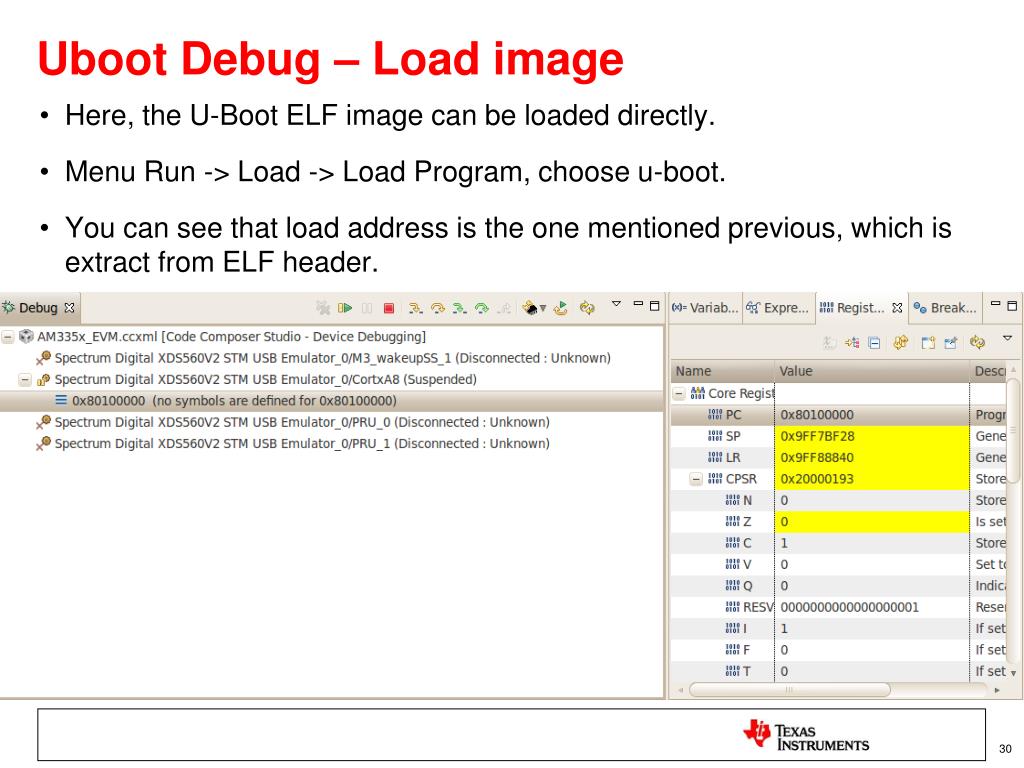Click the yellow Step Over icon
Viewport: 1024px width, 768px height.
point(438,308)
